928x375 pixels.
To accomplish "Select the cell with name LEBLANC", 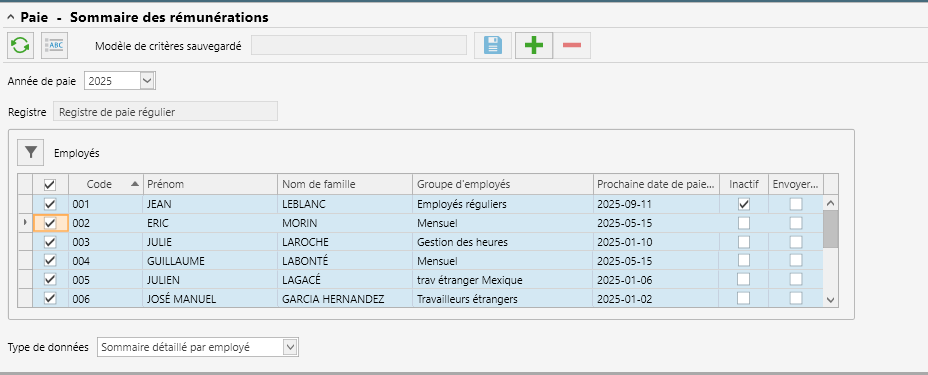I will pos(345,204).
